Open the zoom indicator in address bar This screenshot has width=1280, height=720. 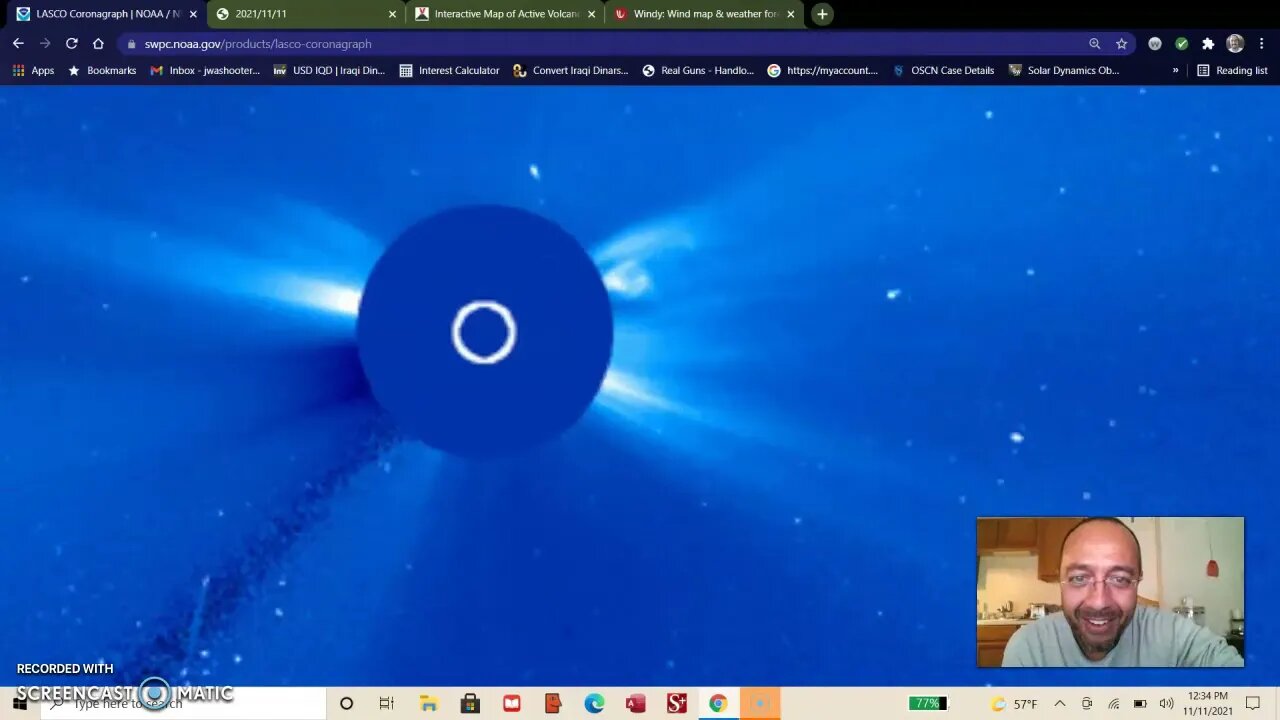1095,44
